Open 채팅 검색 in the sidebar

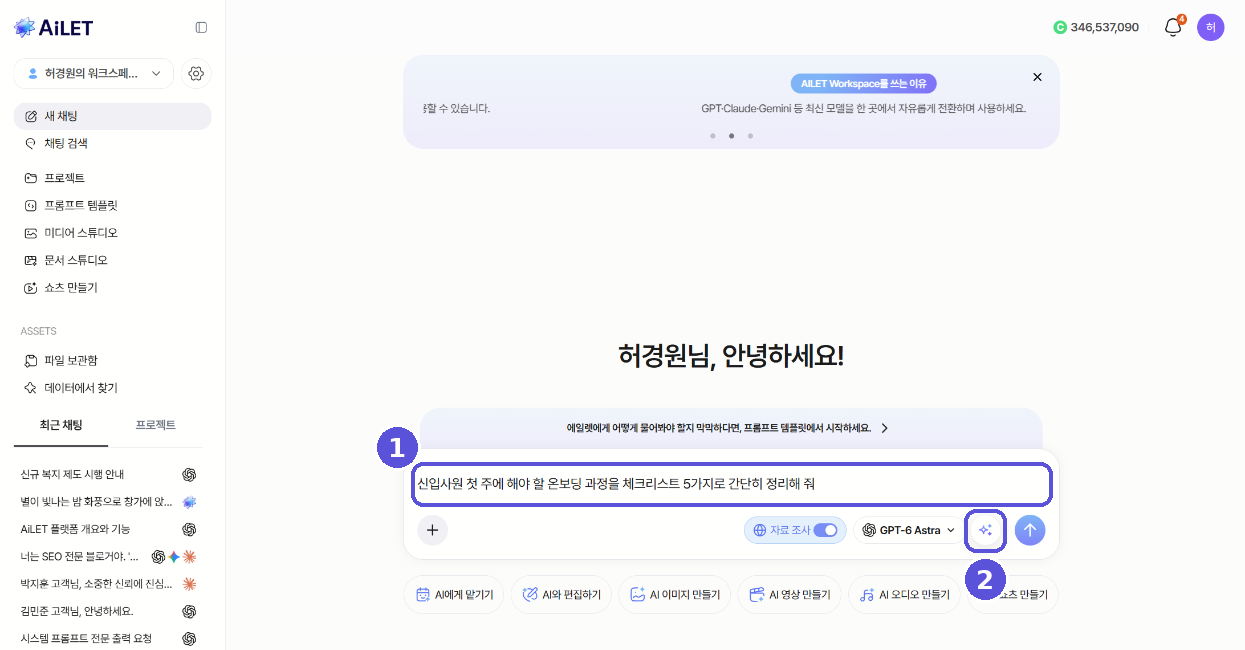(x=112, y=143)
